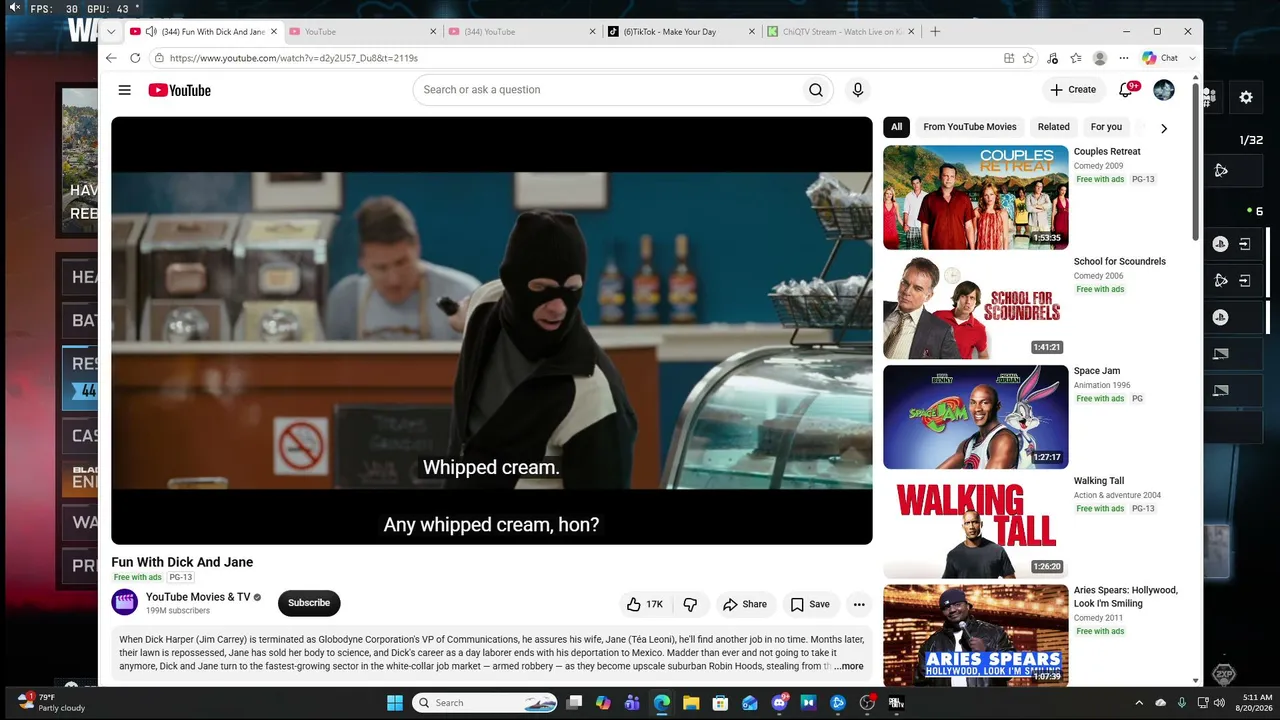This screenshot has height=720, width=1280.
Task: Add this page to browser favorites
Action: (1028, 58)
